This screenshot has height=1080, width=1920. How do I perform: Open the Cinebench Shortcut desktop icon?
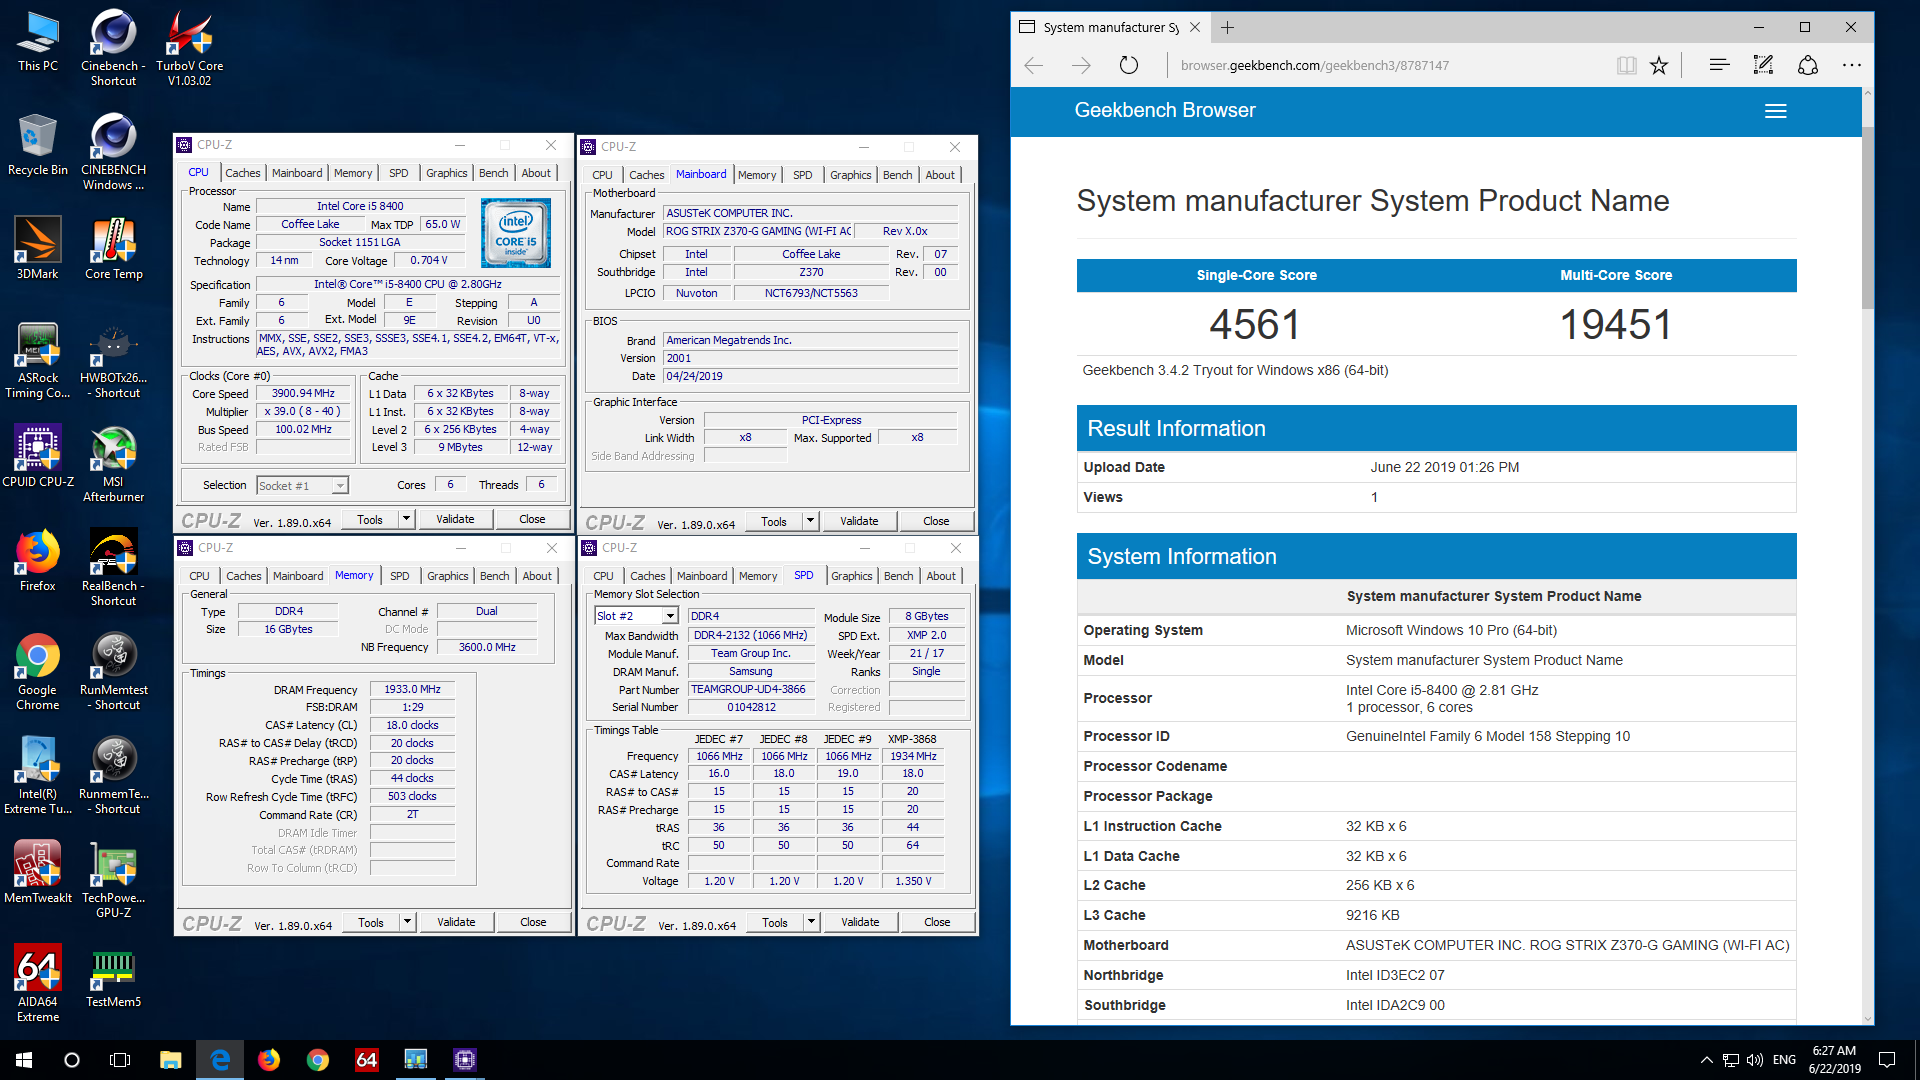coord(113,48)
